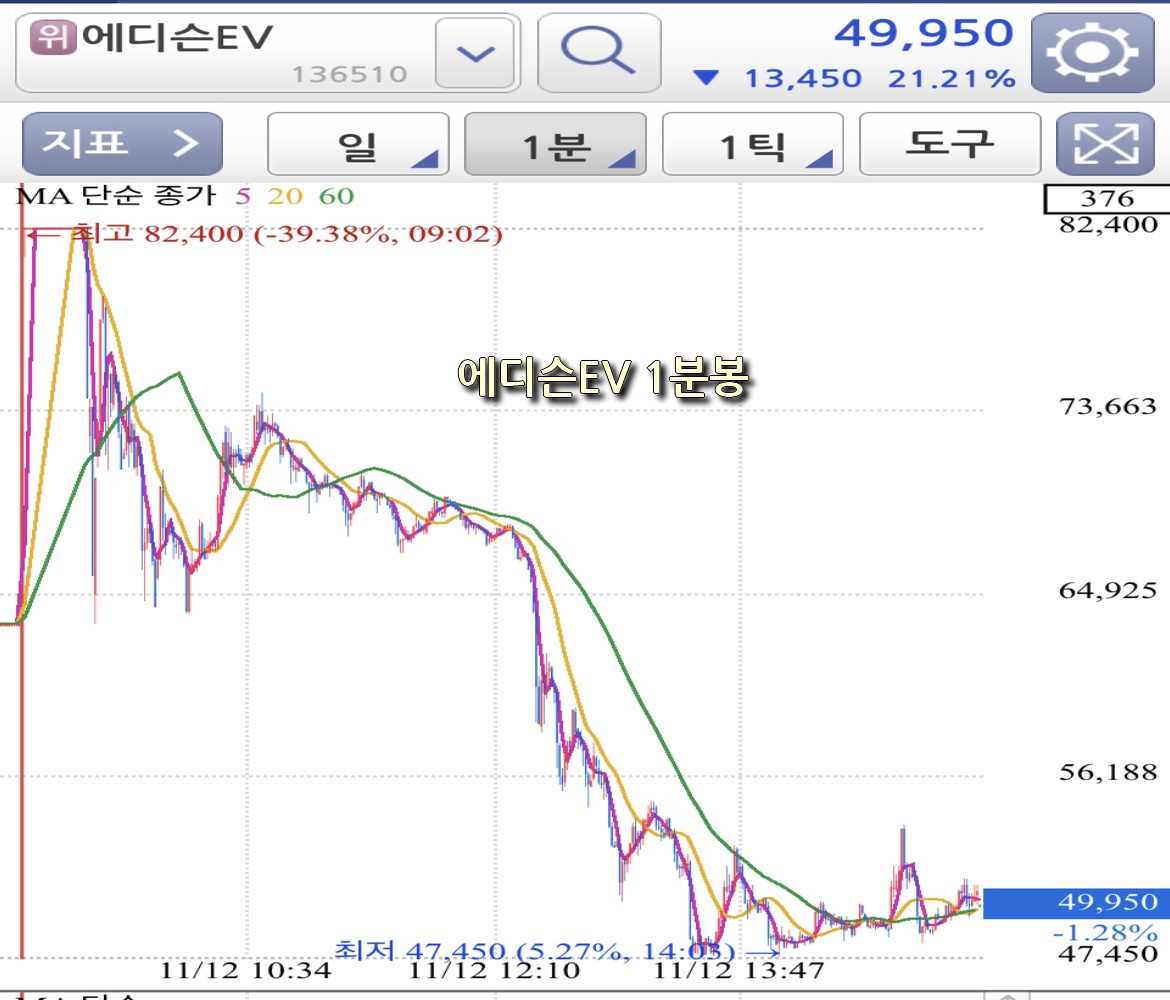Click the 최고 82,400 high price label
Screen dimensions: 1170x1000
pyautogui.click(x=287, y=234)
